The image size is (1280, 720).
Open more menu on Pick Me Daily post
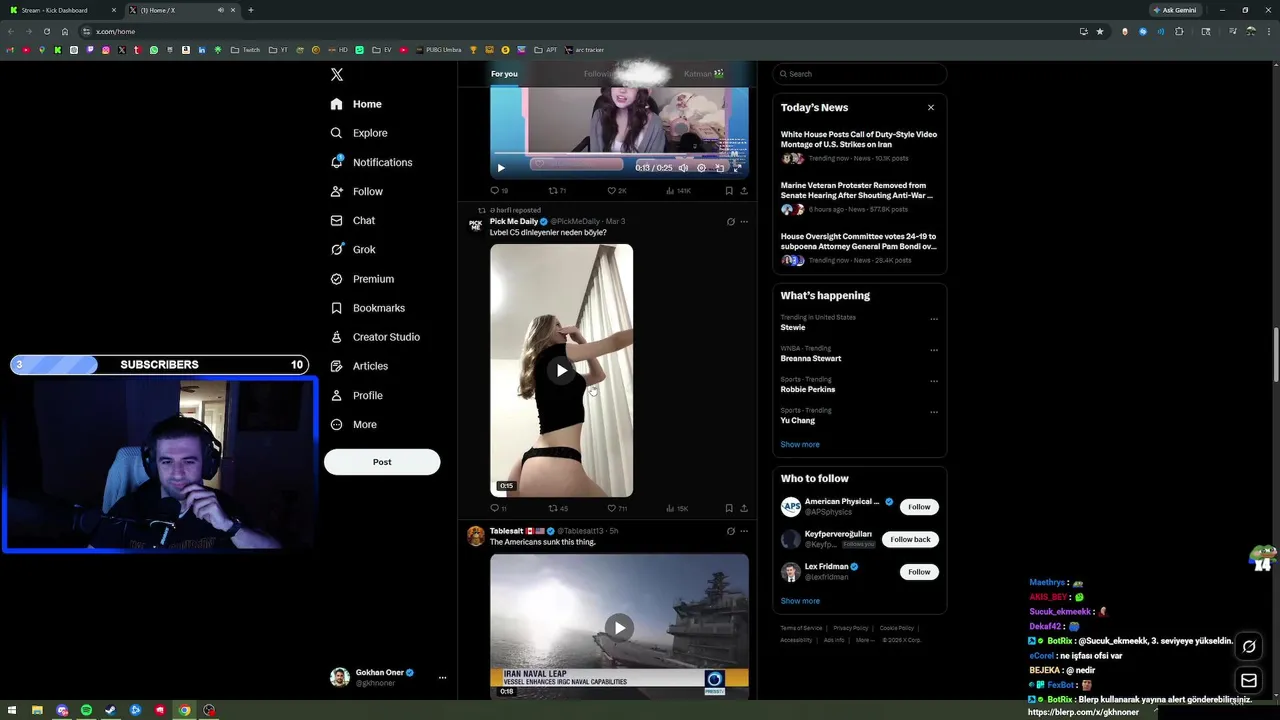click(x=744, y=222)
